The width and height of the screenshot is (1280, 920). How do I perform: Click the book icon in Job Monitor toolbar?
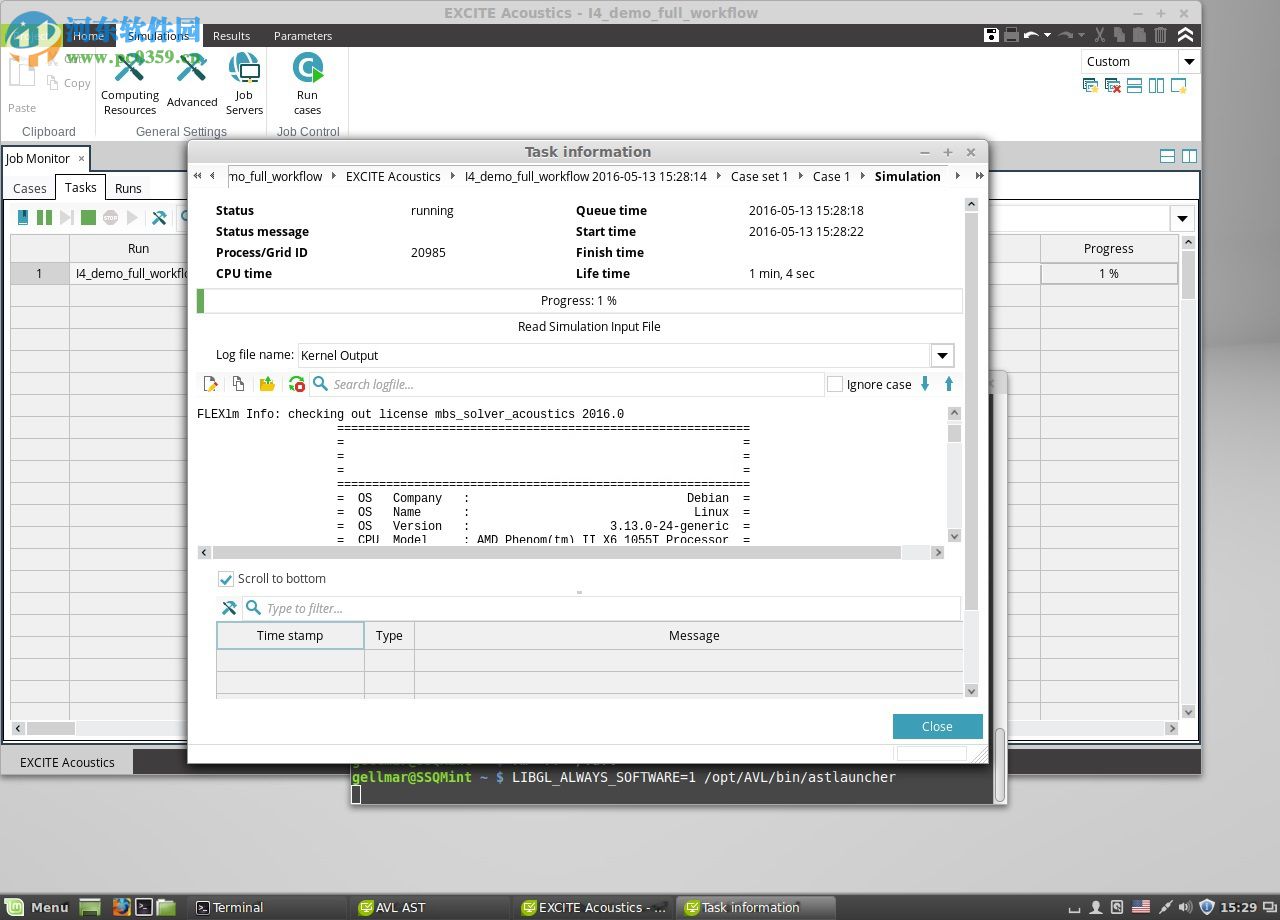tap(22, 217)
